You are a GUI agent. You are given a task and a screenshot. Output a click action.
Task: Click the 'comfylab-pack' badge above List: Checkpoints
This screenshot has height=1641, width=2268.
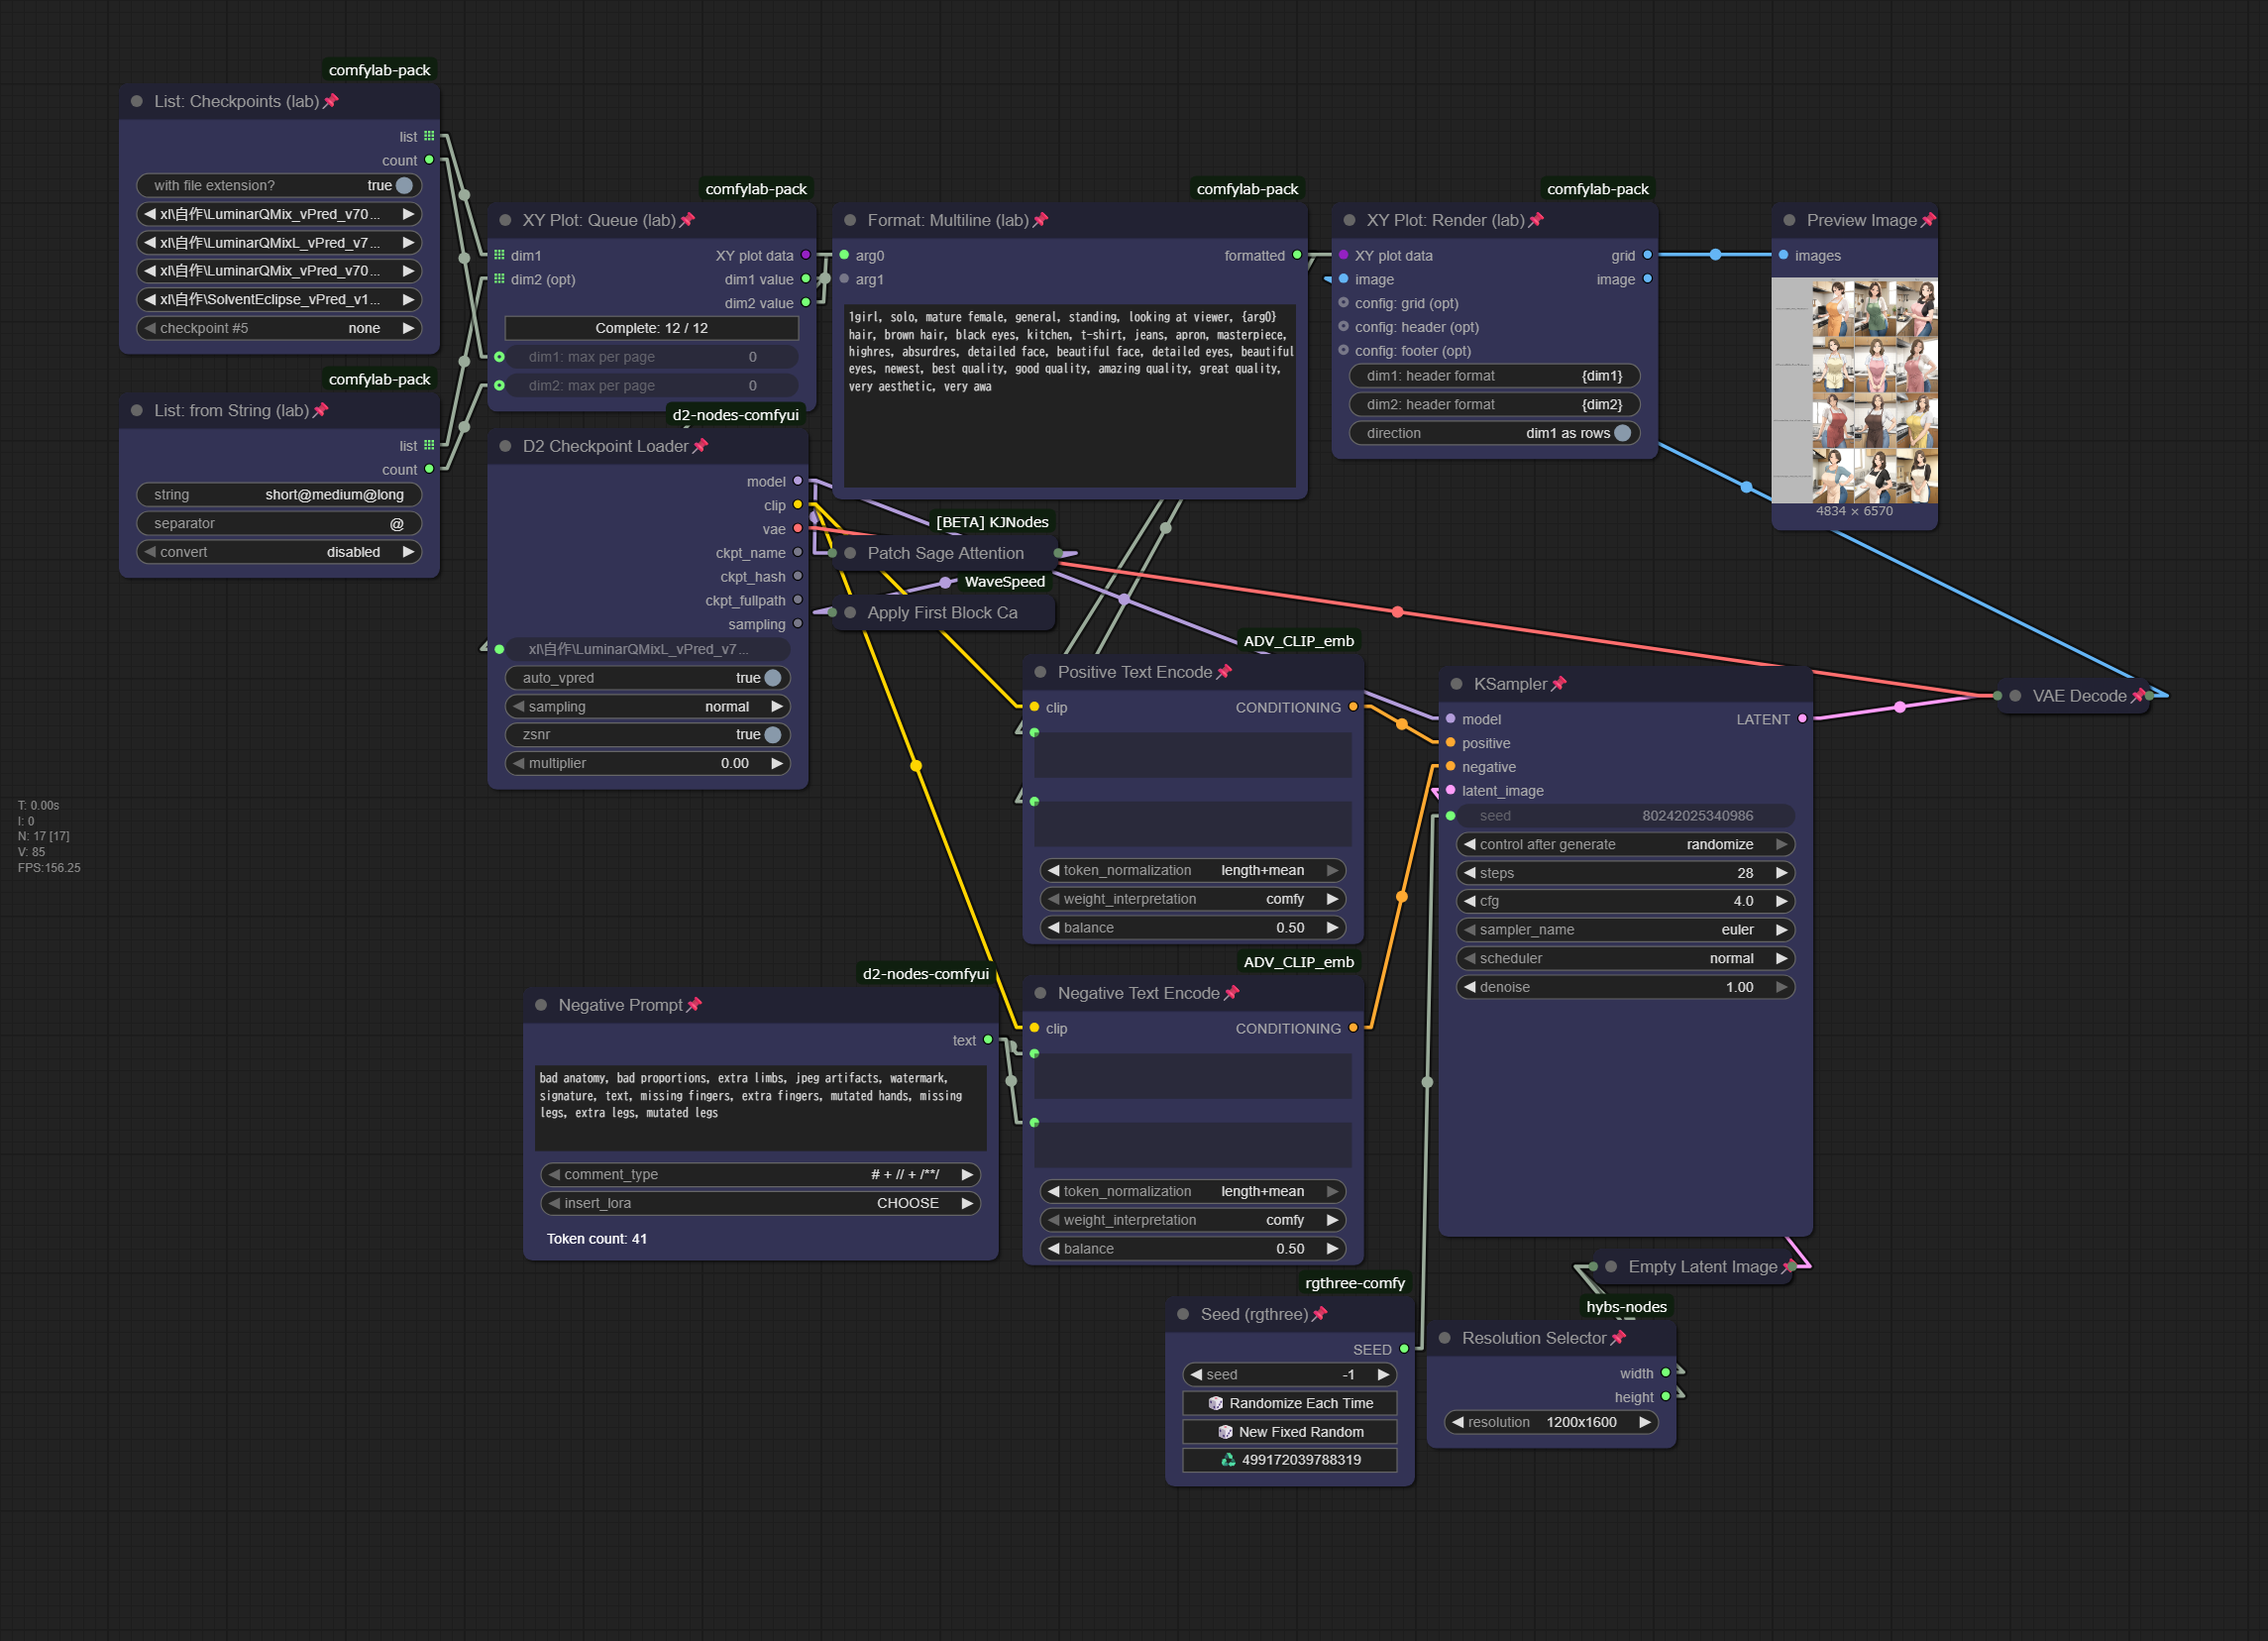coord(379,70)
